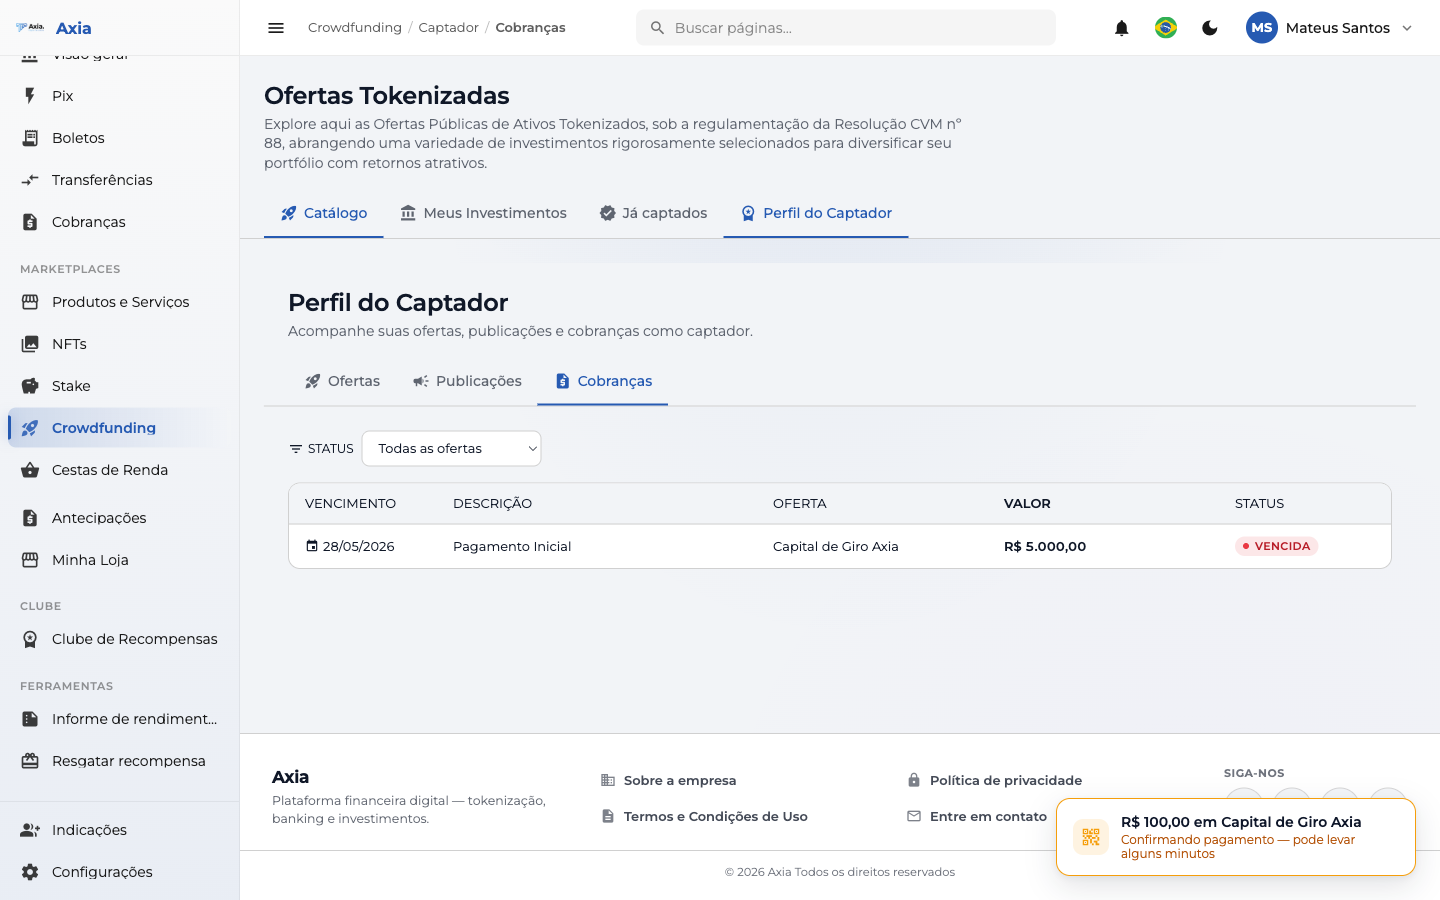The height and width of the screenshot is (900, 1440).
Task: Click the VENCIDA status badge
Action: point(1276,546)
